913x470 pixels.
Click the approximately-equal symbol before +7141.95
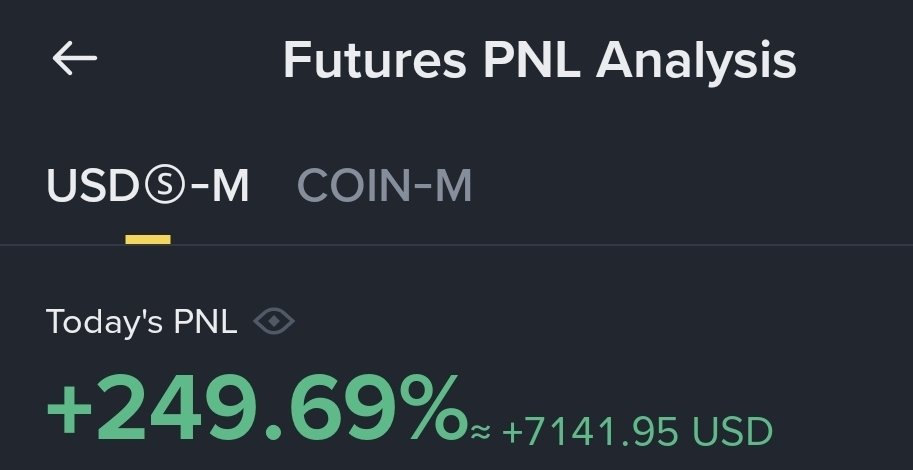(x=481, y=432)
